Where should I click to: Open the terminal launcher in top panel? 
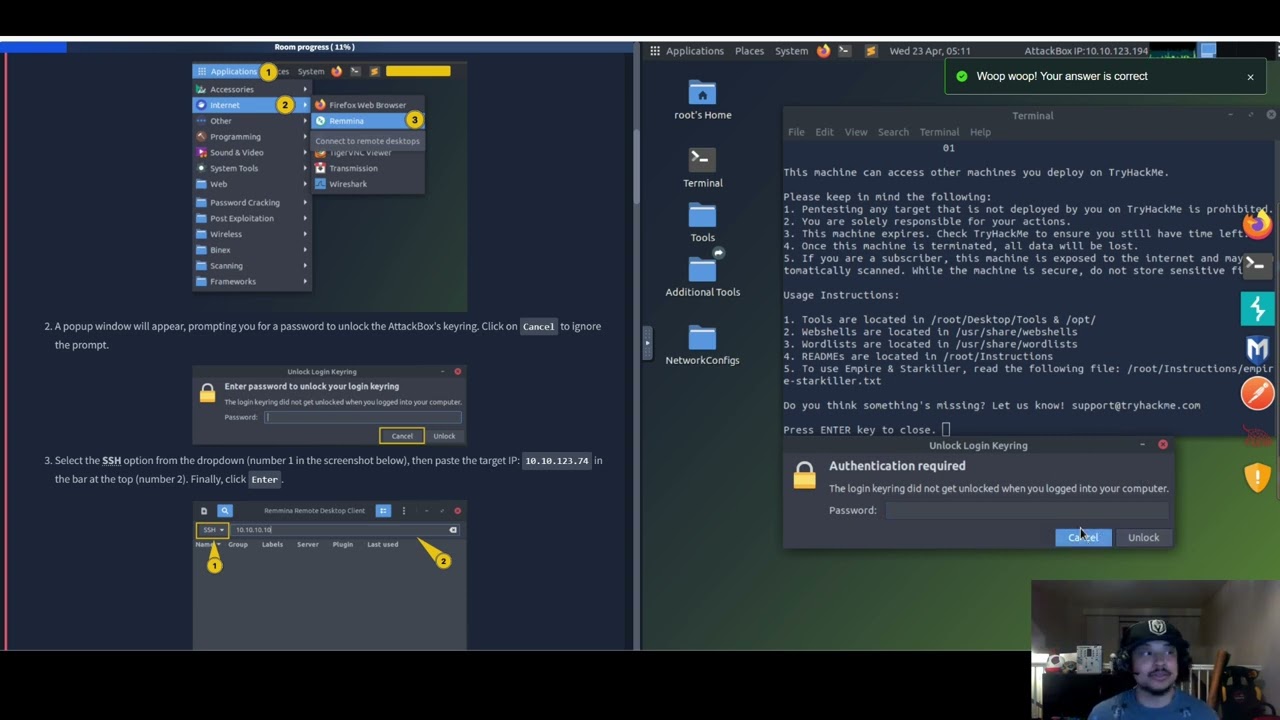(x=845, y=51)
